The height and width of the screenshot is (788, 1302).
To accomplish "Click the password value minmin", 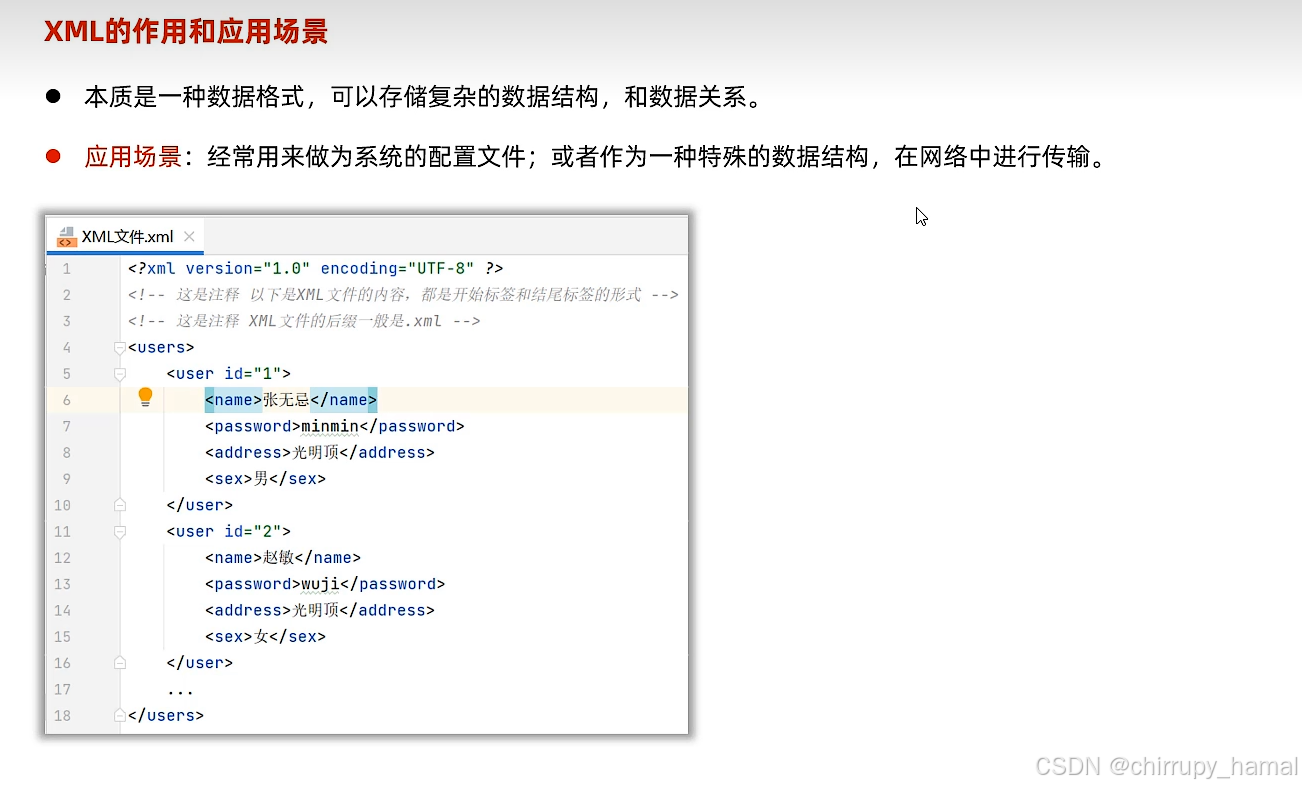I will point(330,426).
